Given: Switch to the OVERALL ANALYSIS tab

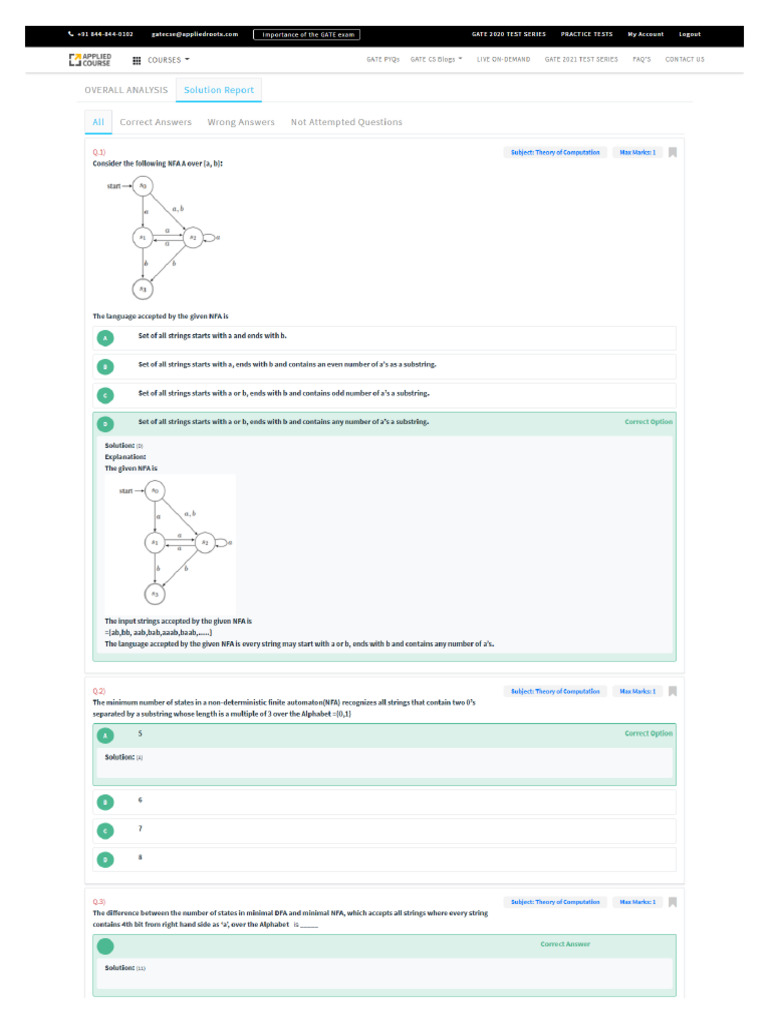Looking at the screenshot, I should tap(126, 90).
